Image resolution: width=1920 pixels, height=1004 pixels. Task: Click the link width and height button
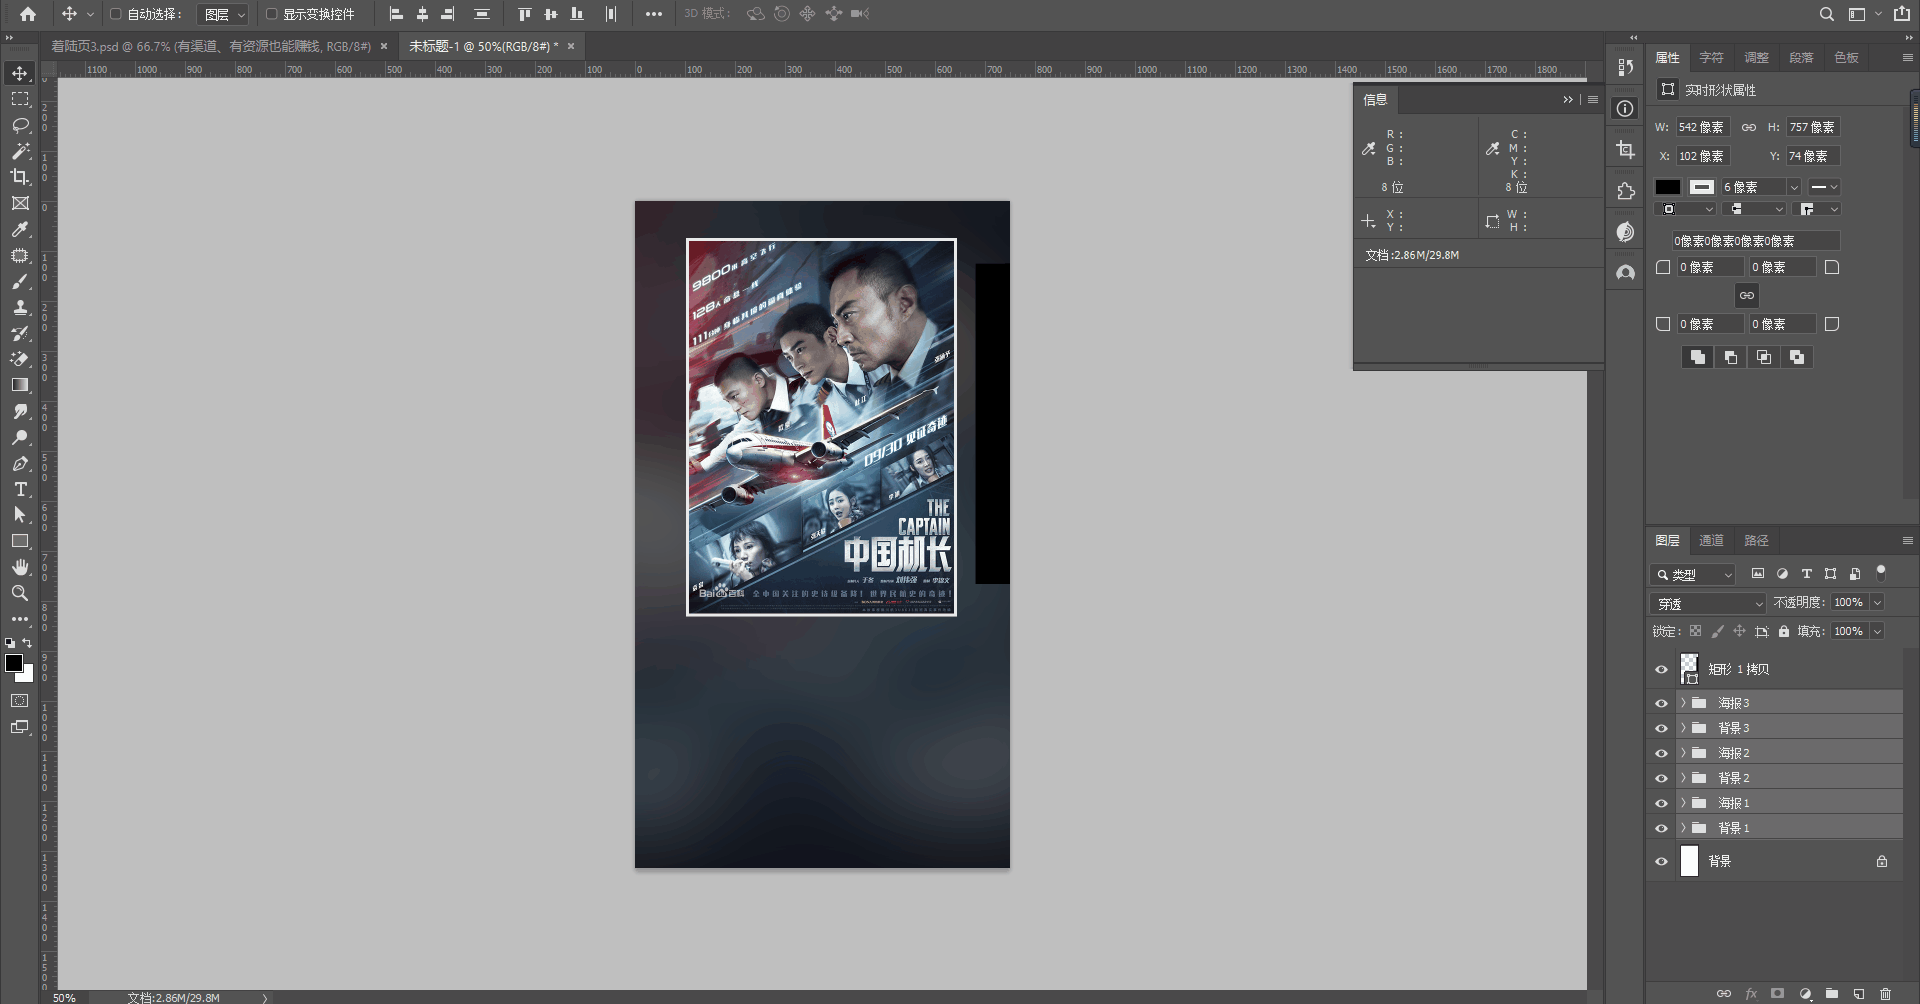click(x=1748, y=127)
